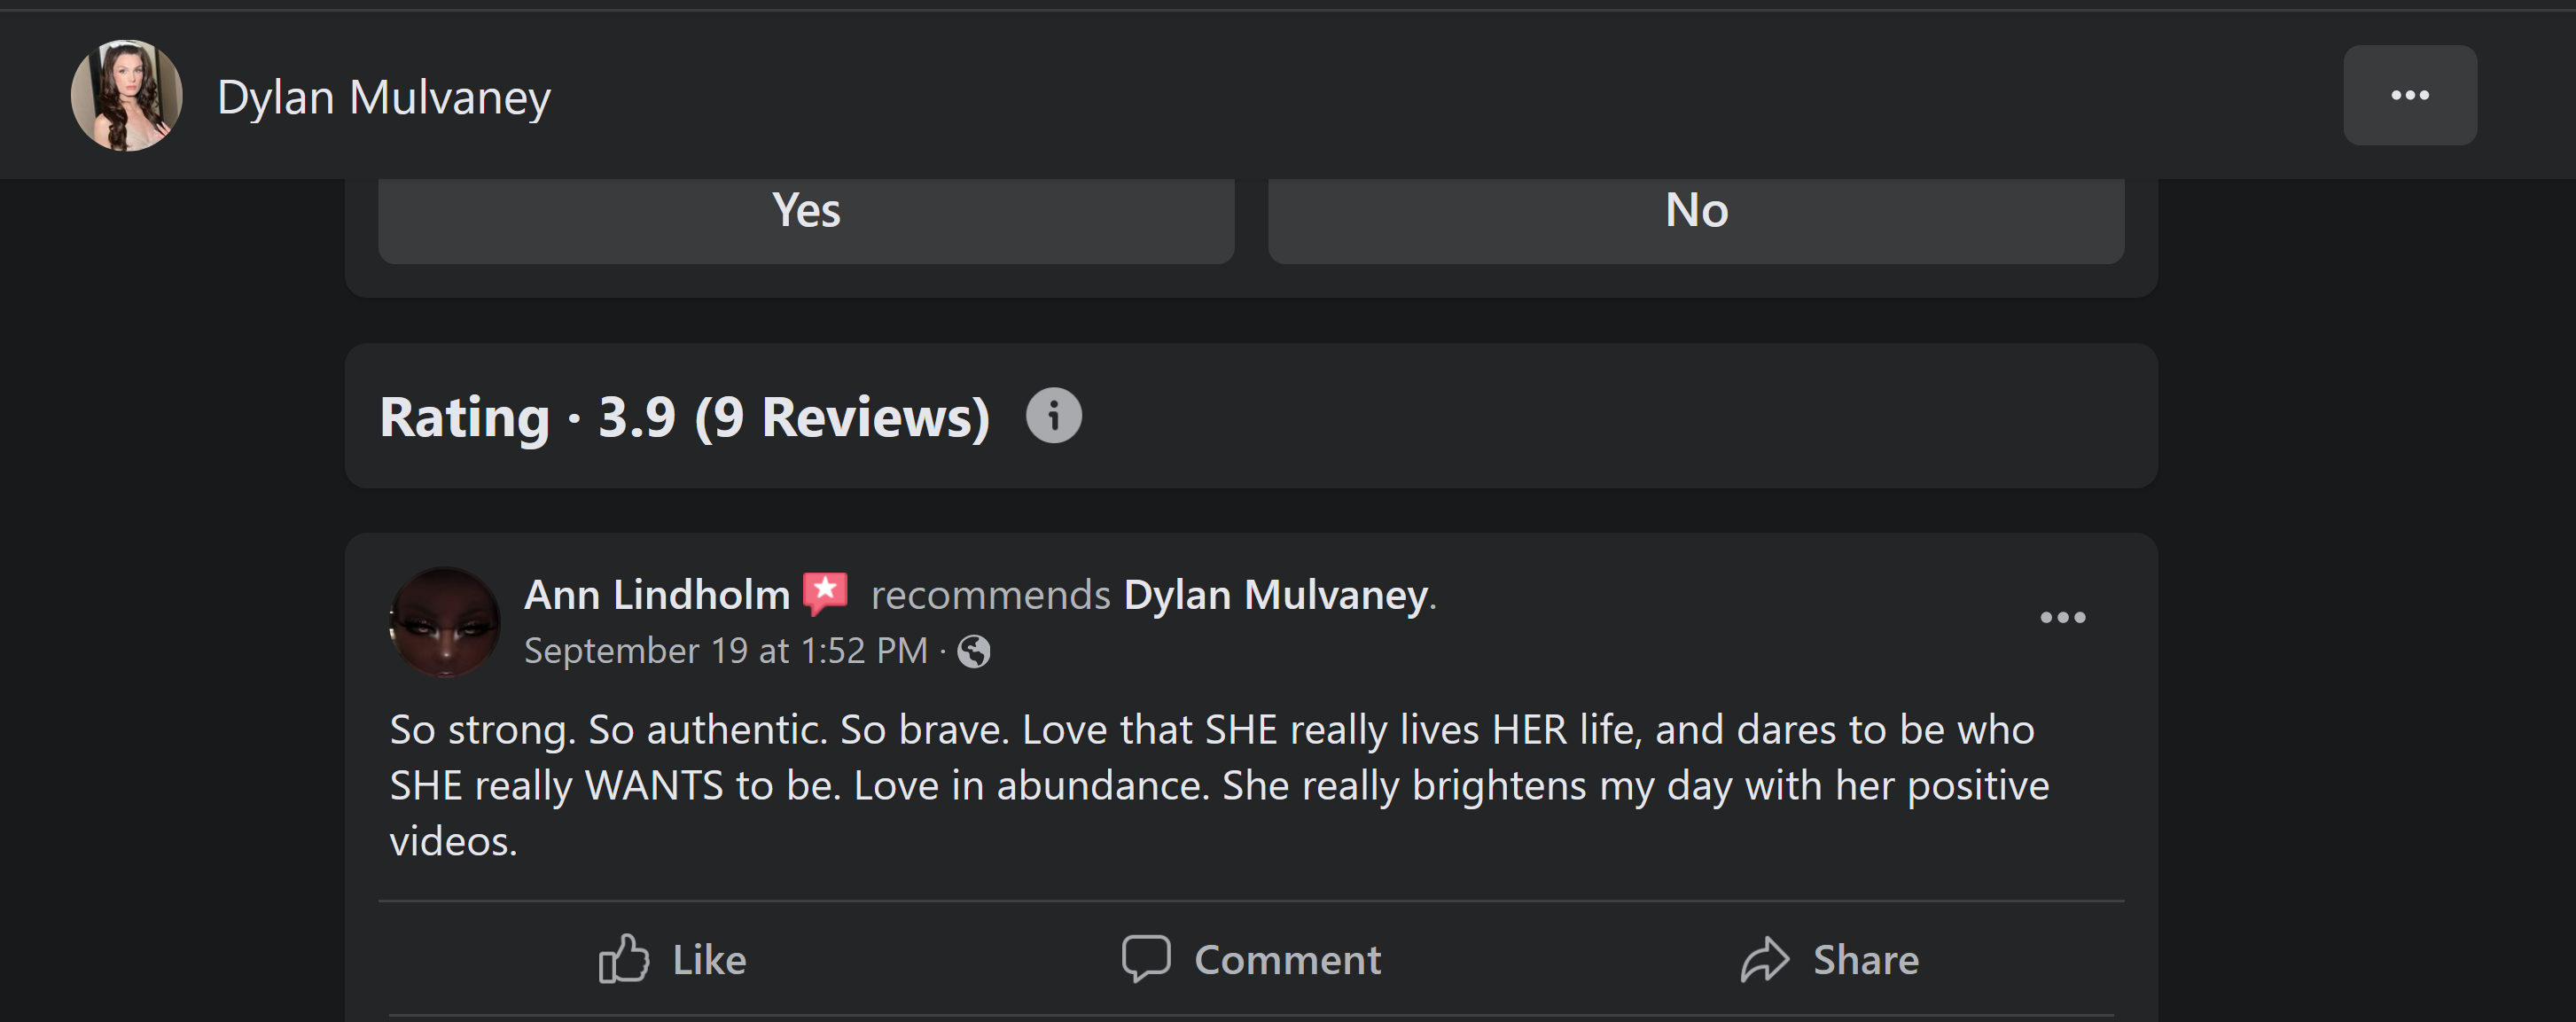
Task: Open Dylan Mulvaney's profile picture in header
Action: click(x=127, y=96)
